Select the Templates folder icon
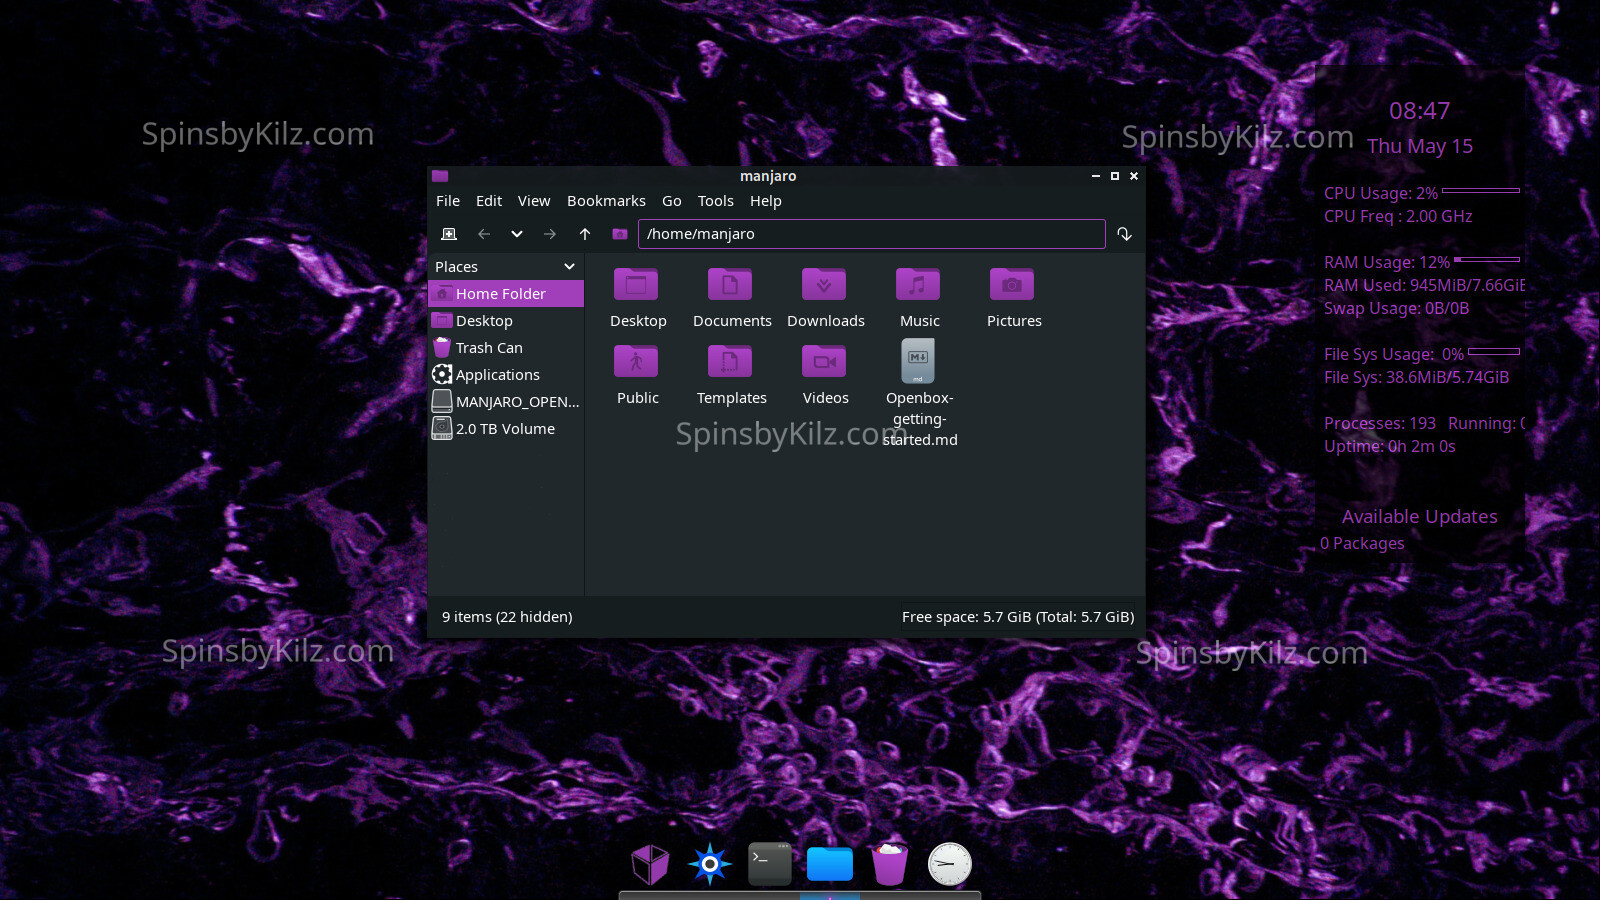 730,361
